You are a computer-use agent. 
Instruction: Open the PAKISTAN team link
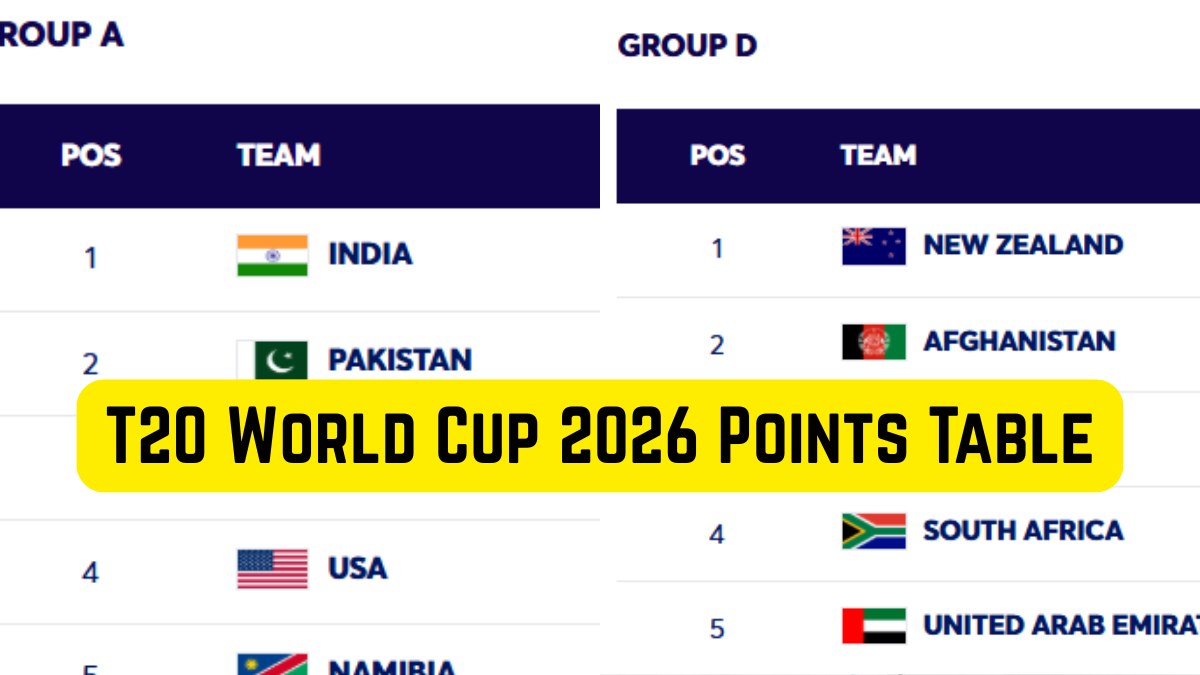[x=400, y=360]
